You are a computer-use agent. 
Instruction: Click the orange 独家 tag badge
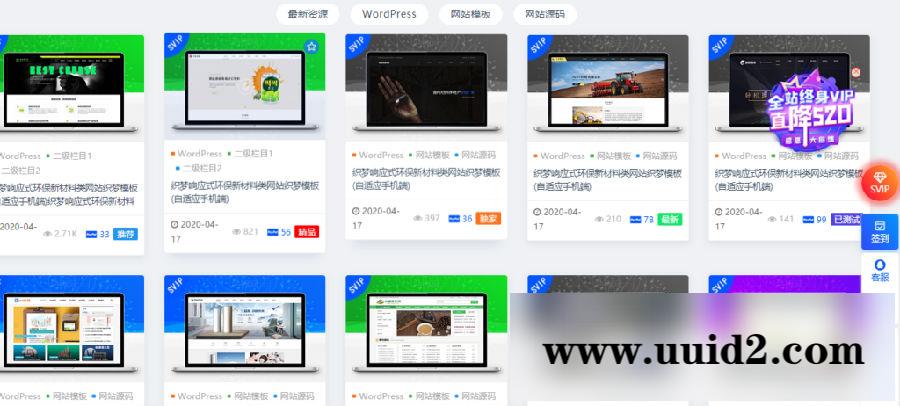pyautogui.click(x=487, y=218)
